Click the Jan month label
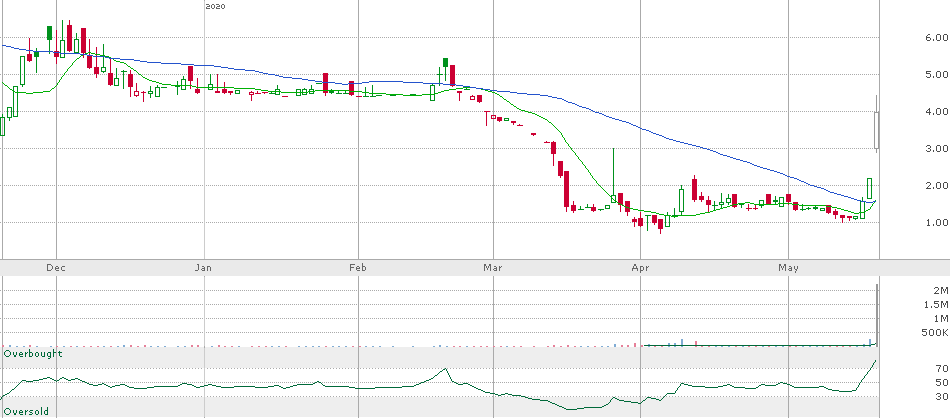Image resolution: width=950 pixels, height=418 pixels. click(204, 267)
